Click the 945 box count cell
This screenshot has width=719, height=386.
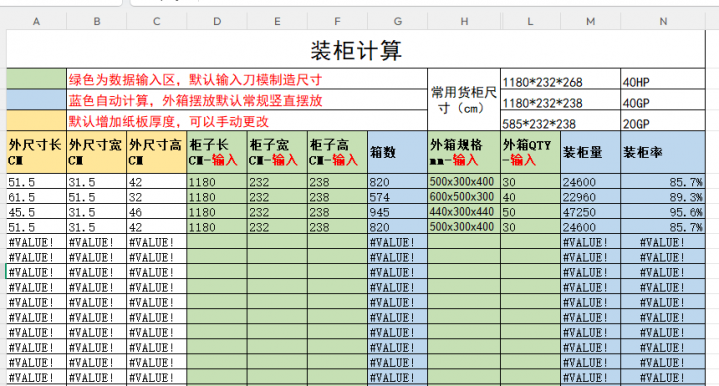click(398, 212)
